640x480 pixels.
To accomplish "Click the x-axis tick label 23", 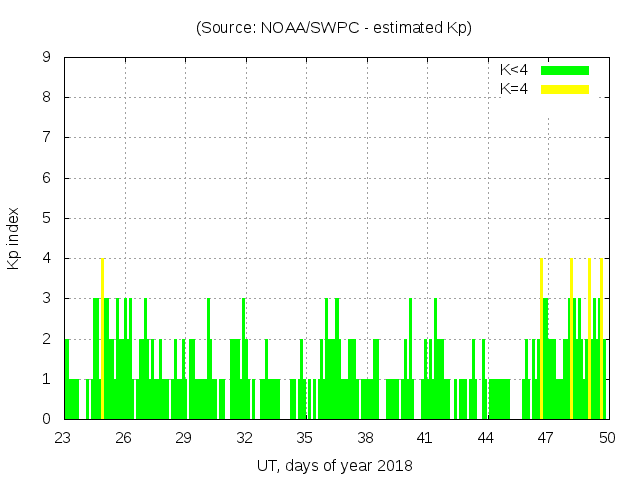I will 64,438.
